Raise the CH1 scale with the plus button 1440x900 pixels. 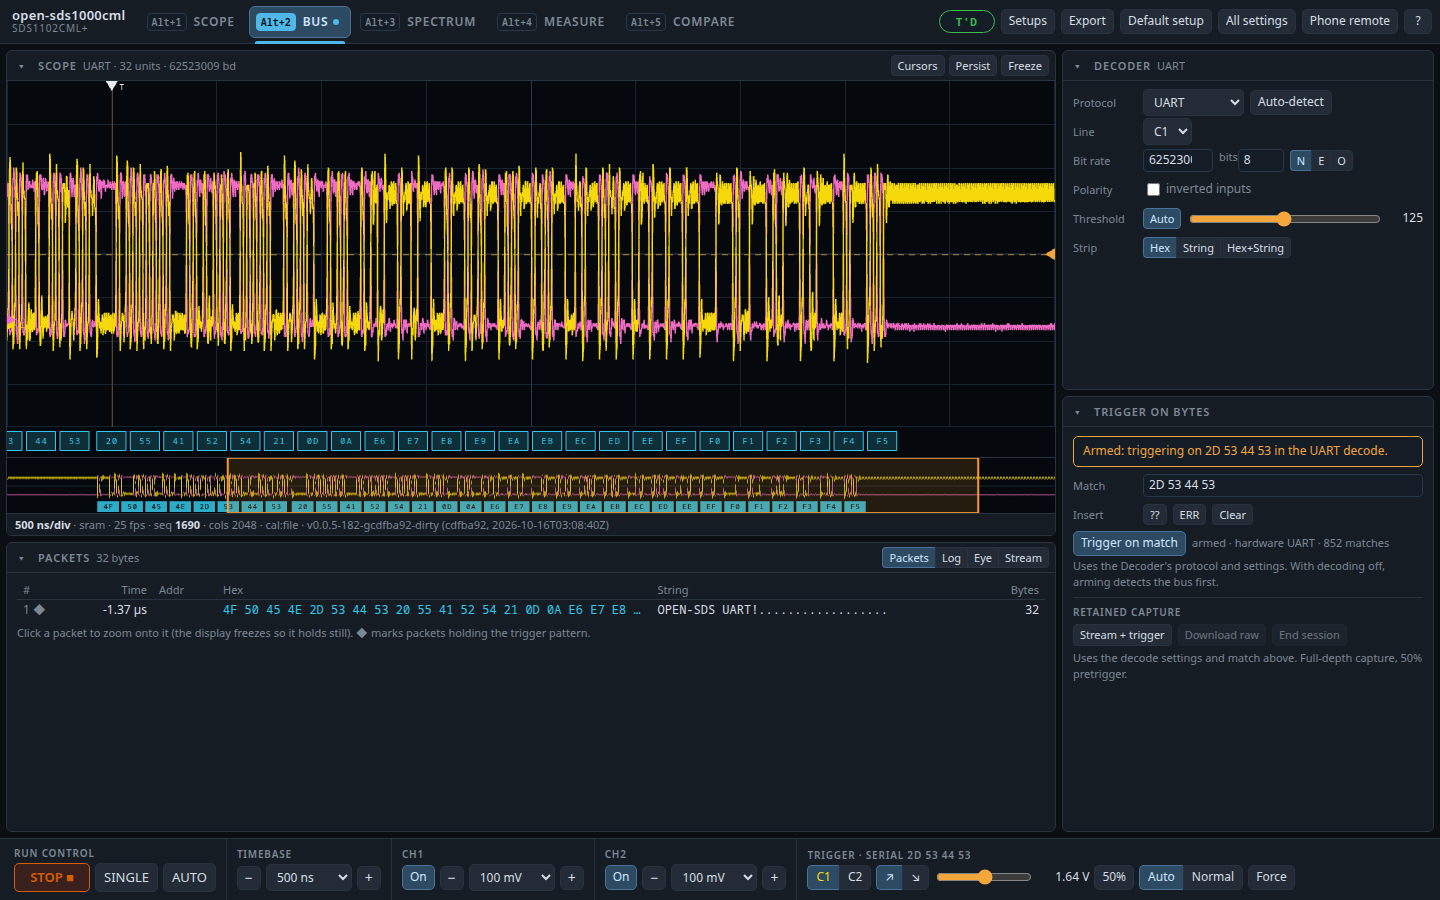click(x=572, y=878)
